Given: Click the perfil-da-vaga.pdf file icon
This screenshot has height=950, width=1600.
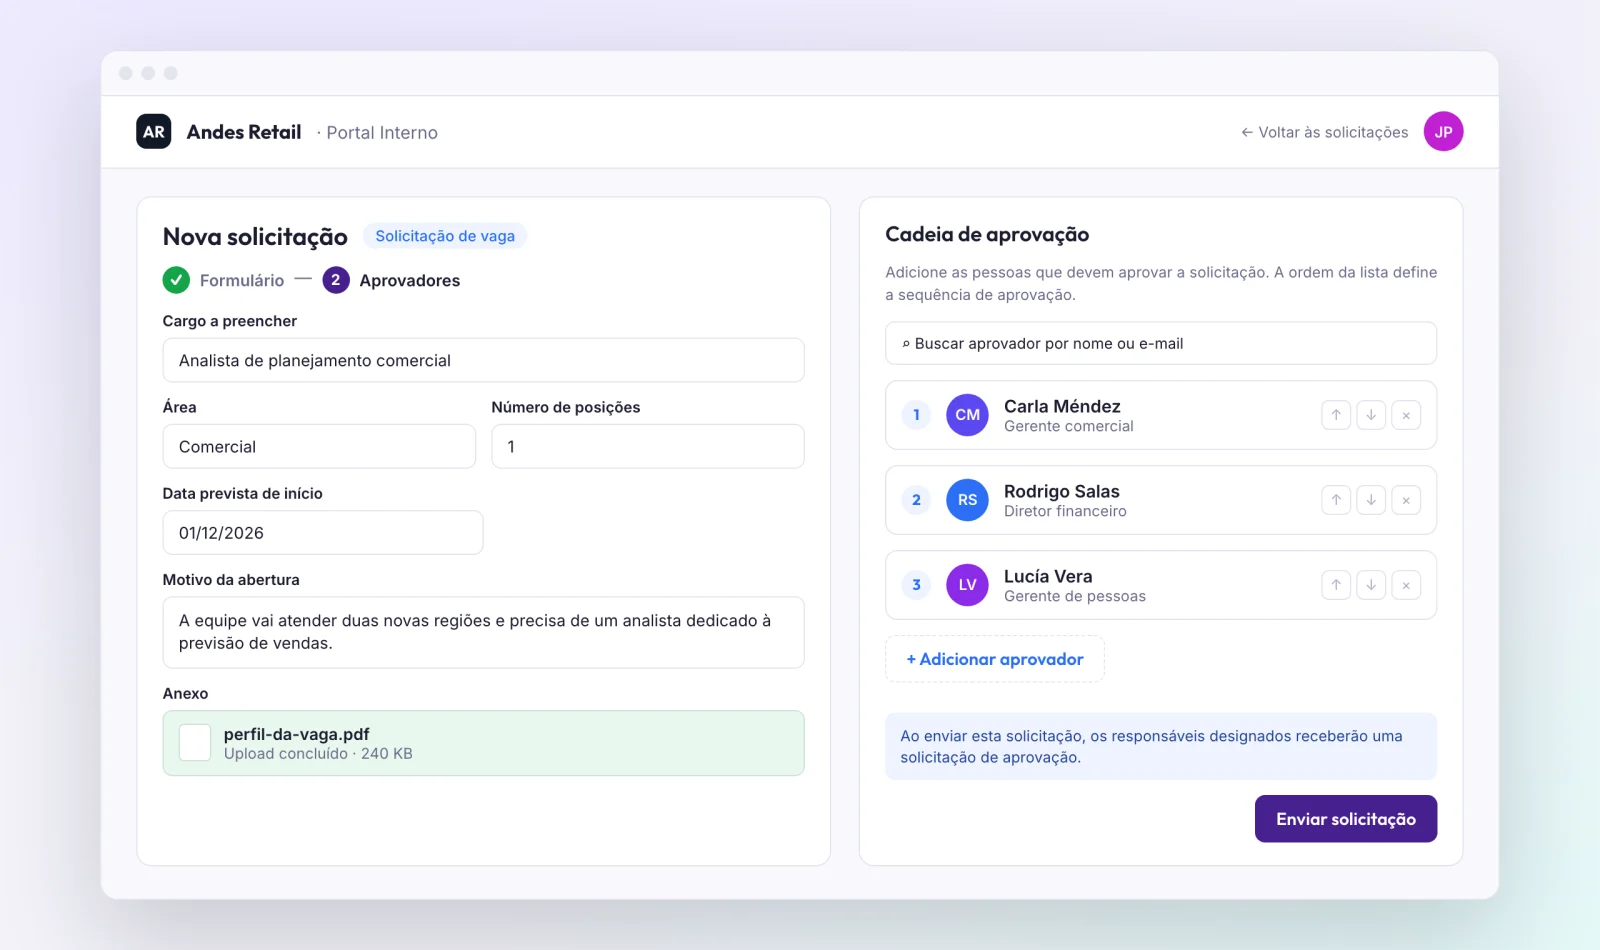Looking at the screenshot, I should (x=195, y=743).
